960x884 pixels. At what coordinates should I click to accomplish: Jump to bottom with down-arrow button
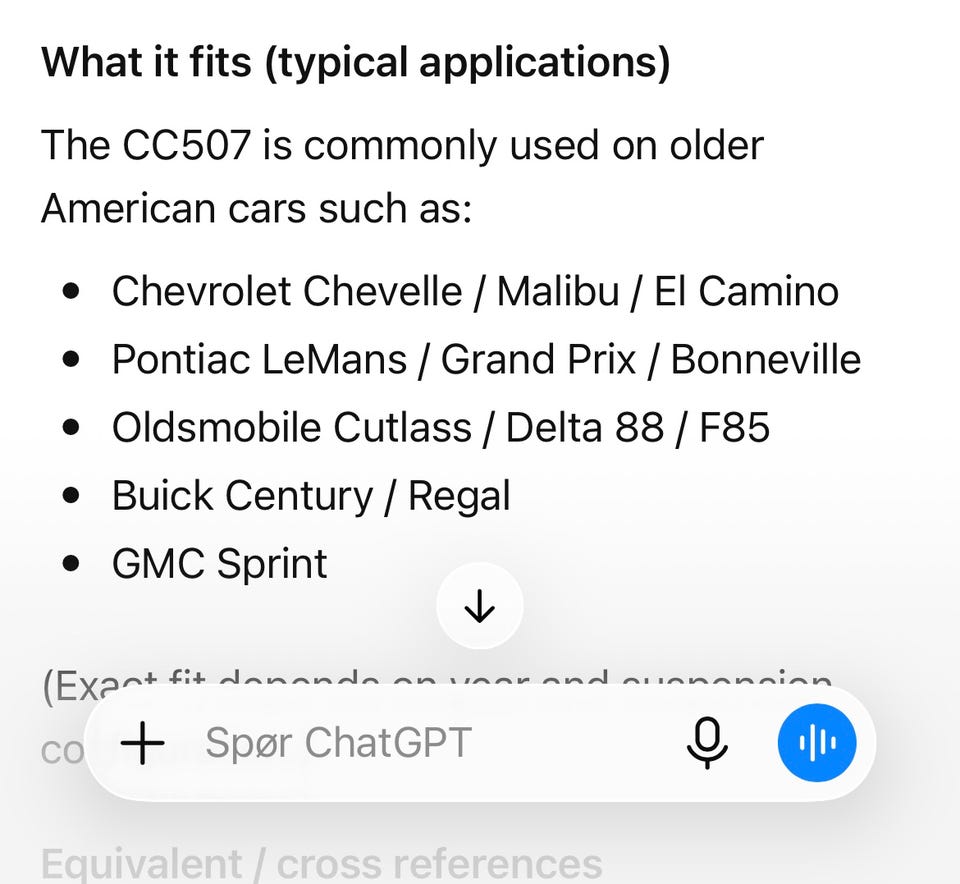pos(479,606)
